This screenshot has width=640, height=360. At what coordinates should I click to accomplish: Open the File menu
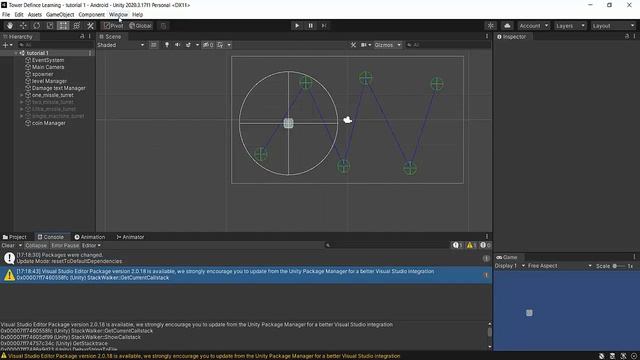click(6, 14)
